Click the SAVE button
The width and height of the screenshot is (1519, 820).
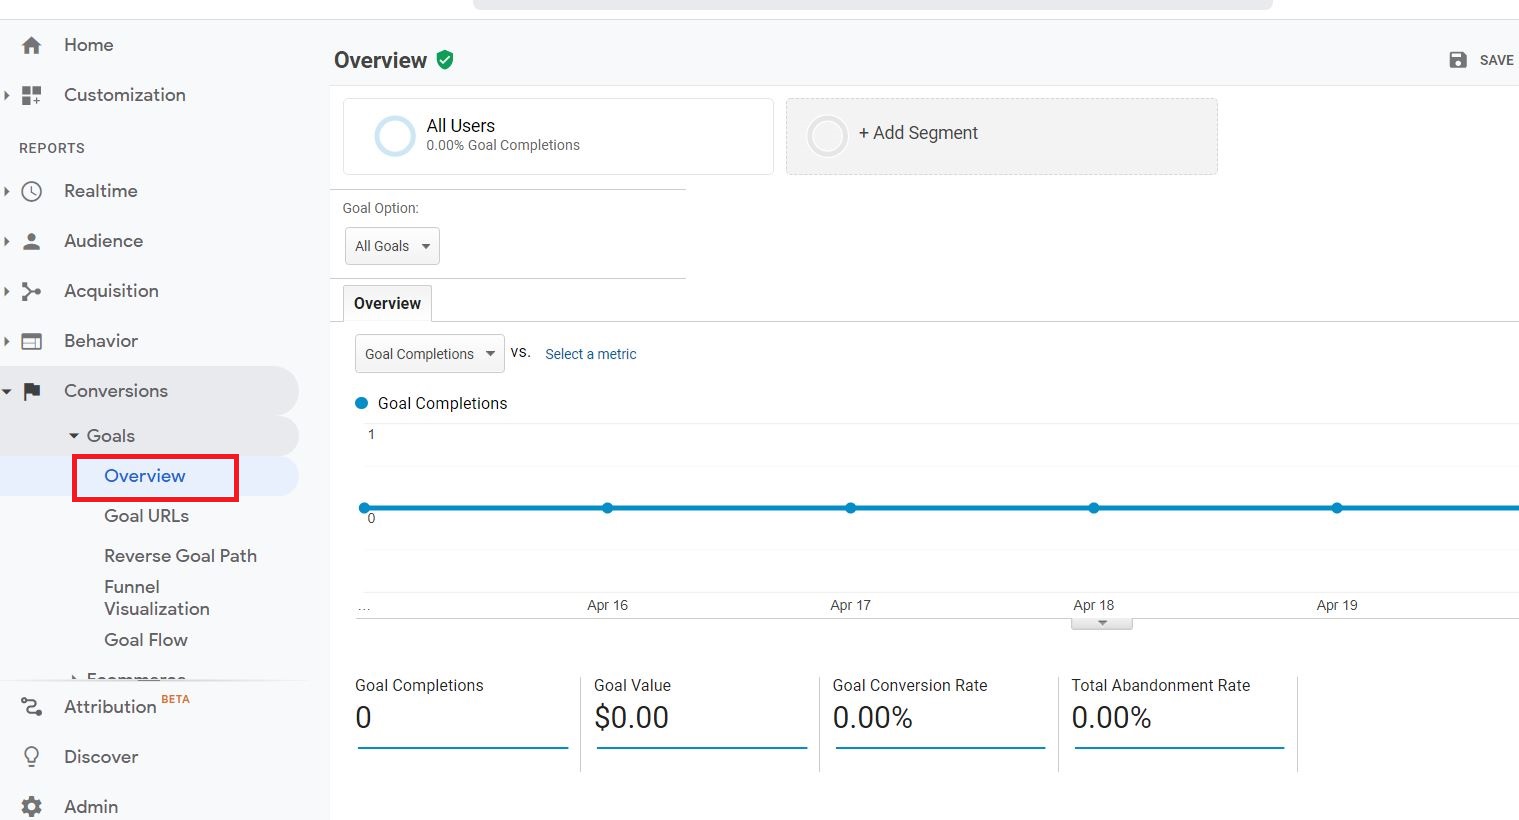point(1482,60)
